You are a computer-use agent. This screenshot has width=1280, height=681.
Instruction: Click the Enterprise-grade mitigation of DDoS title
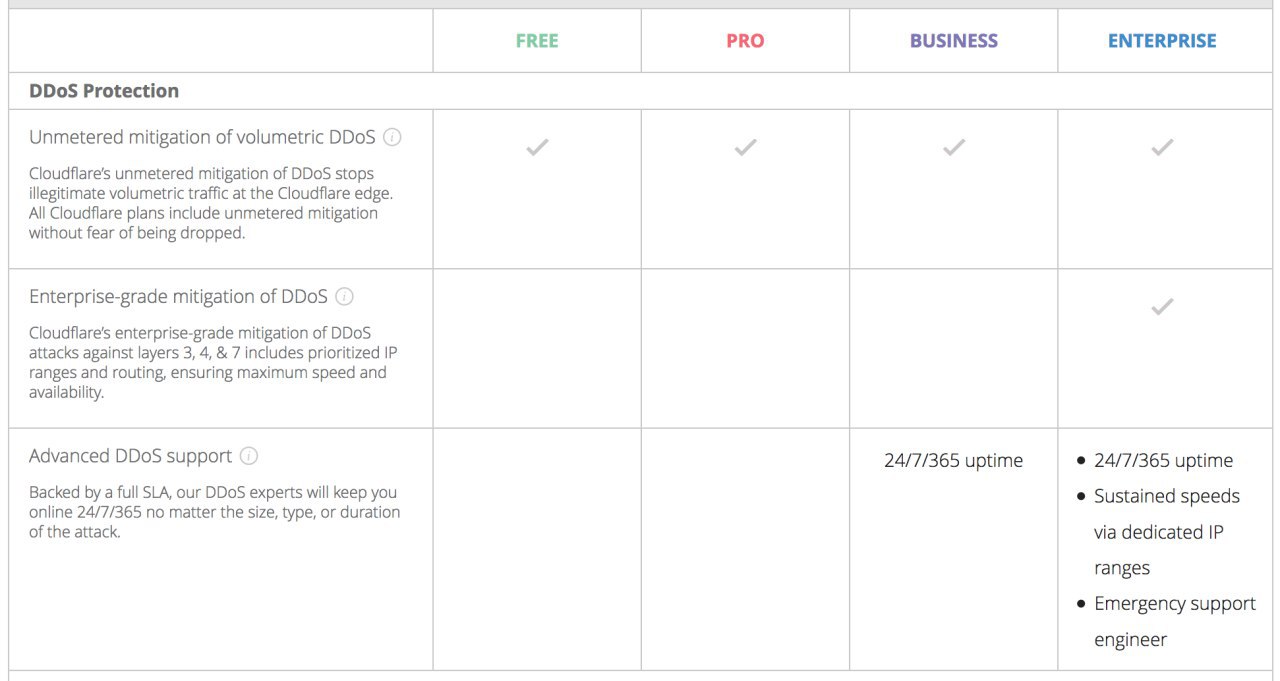tap(178, 297)
